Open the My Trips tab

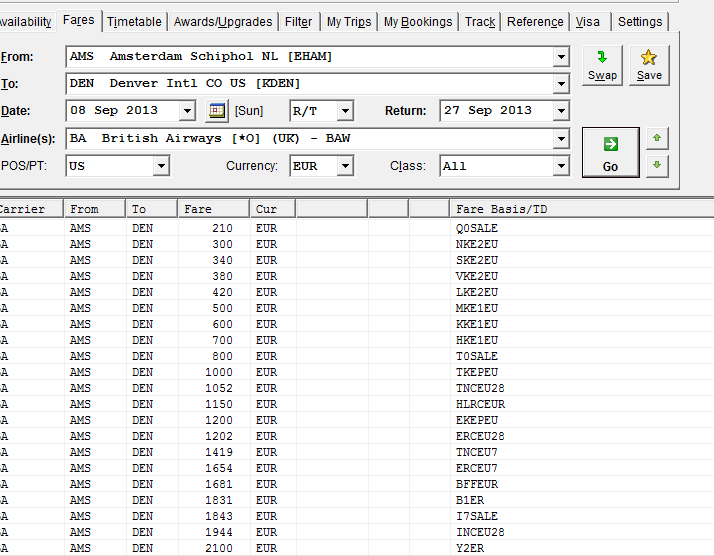coord(349,22)
